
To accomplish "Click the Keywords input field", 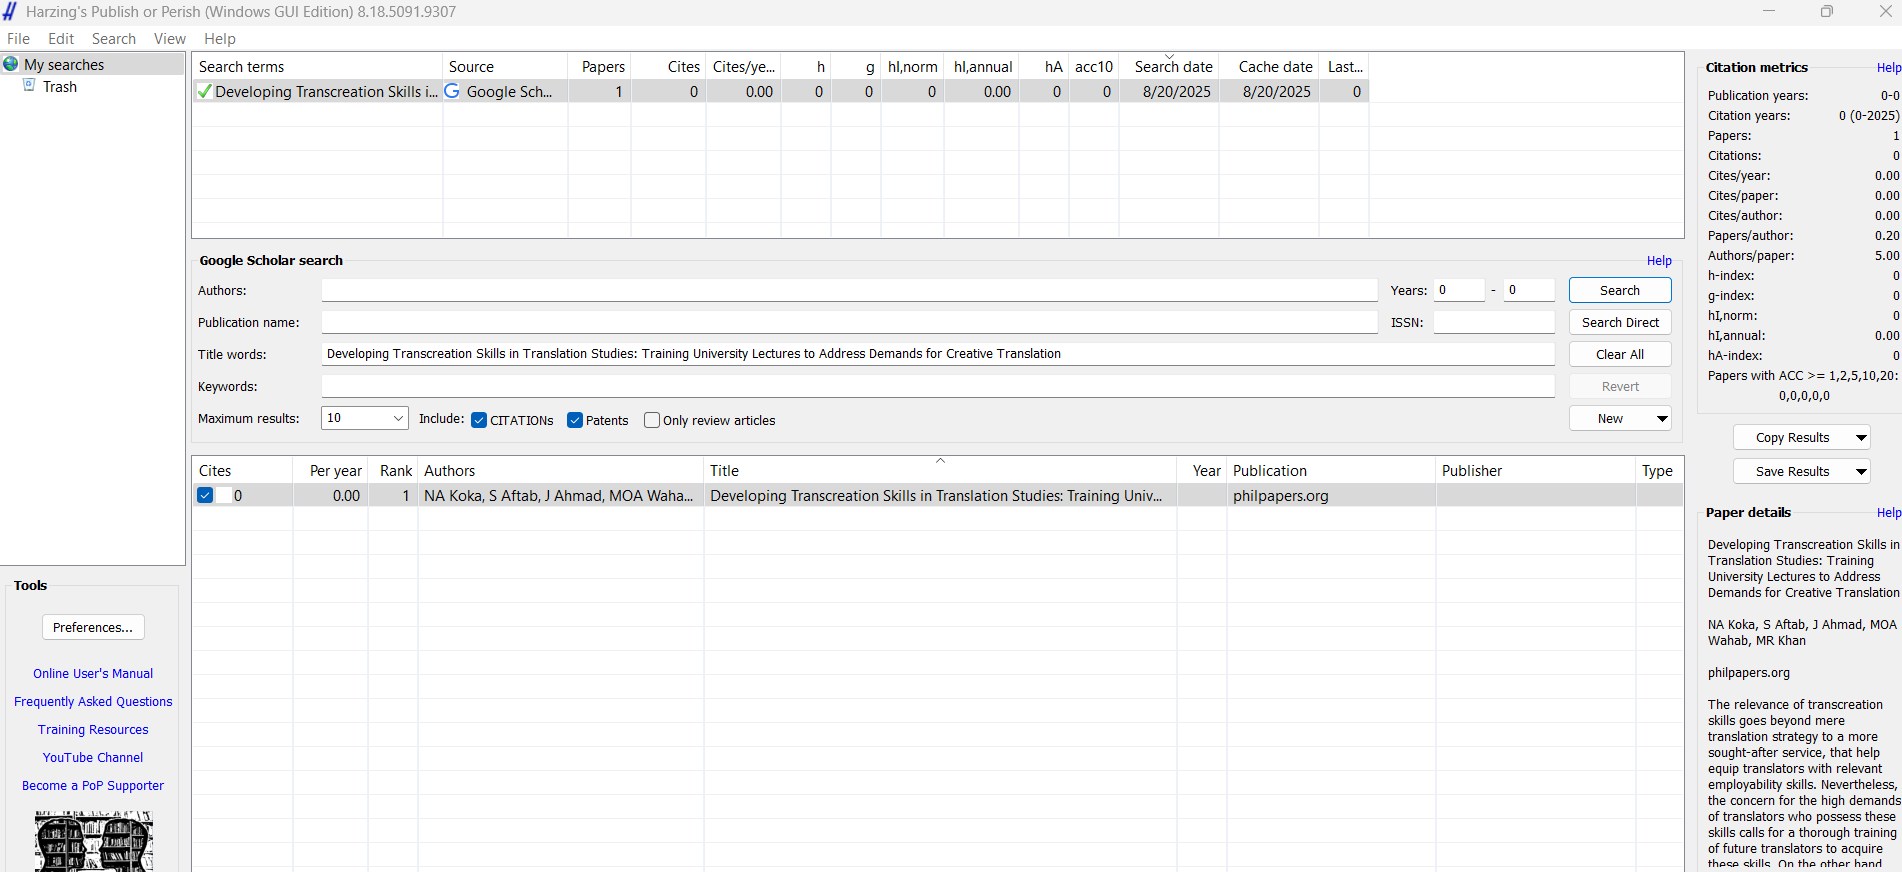I will (x=938, y=386).
